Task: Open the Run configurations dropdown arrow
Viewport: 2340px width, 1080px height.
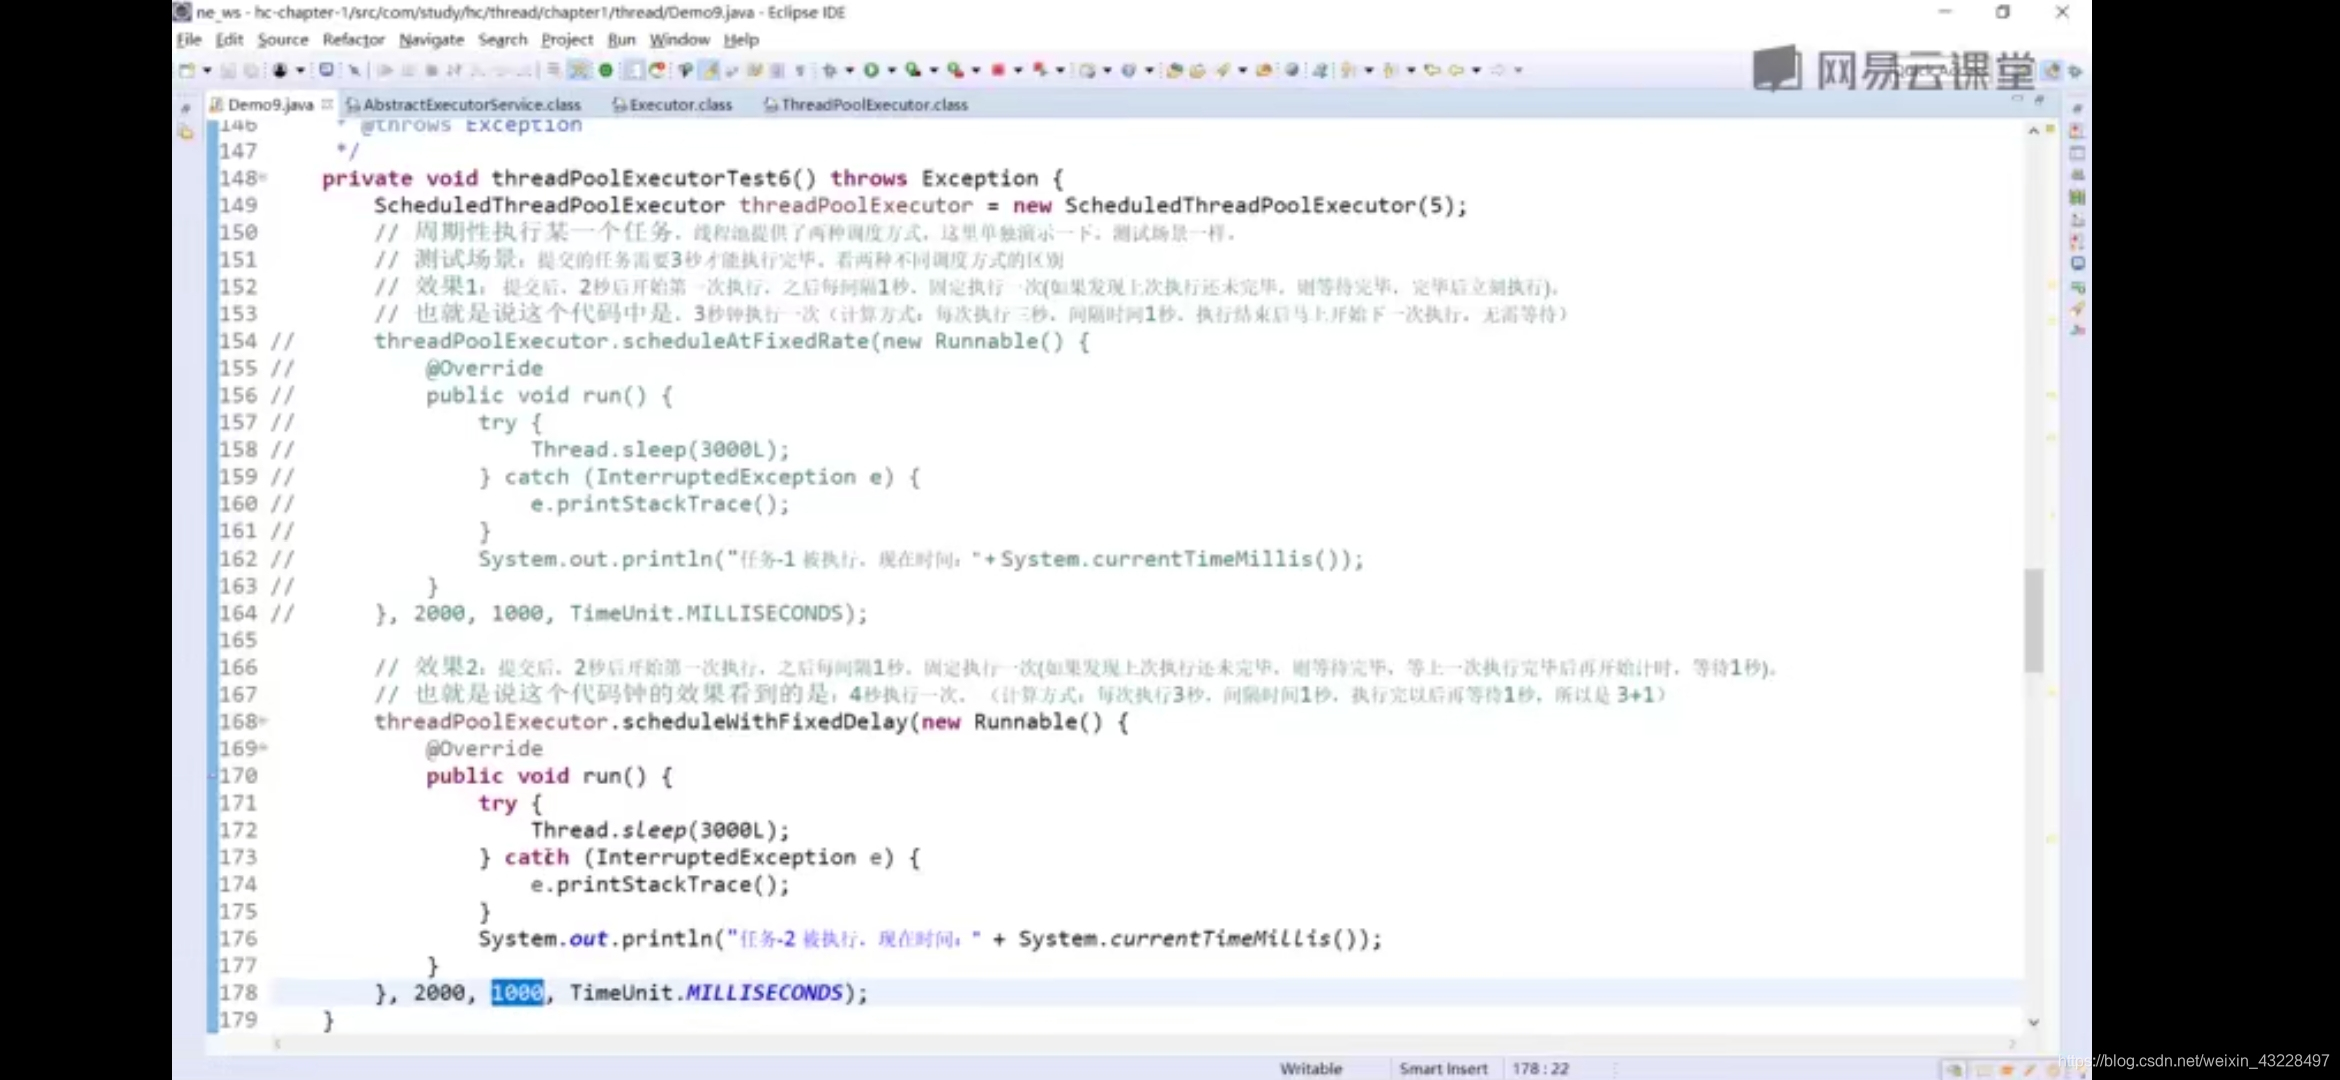Action: coord(891,70)
